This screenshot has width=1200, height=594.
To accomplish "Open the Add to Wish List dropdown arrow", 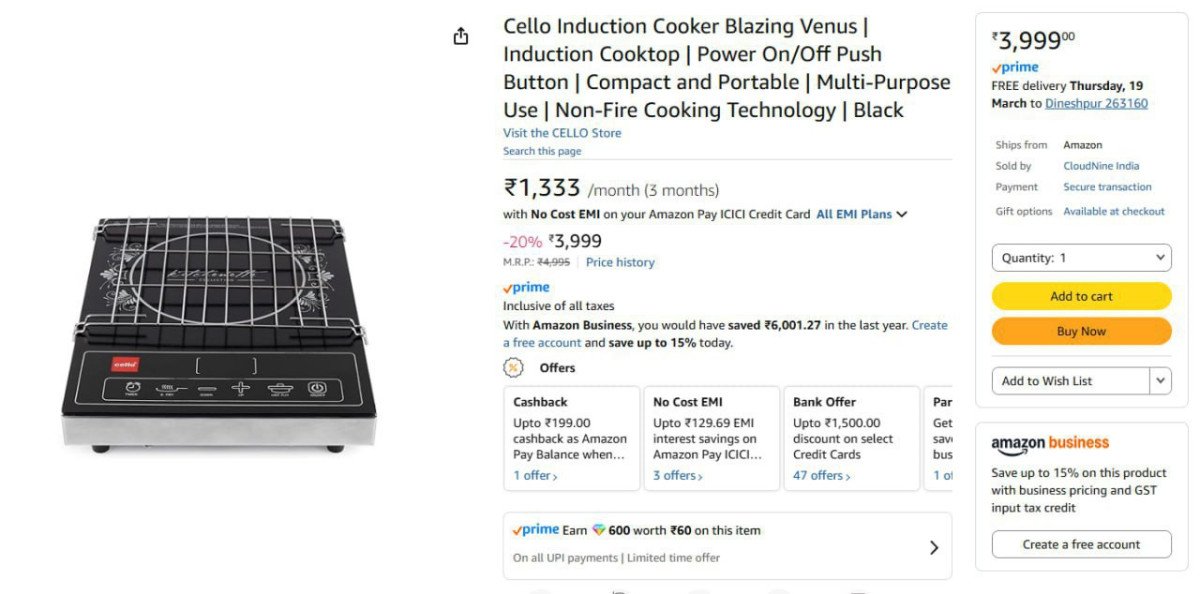I will click(1160, 380).
